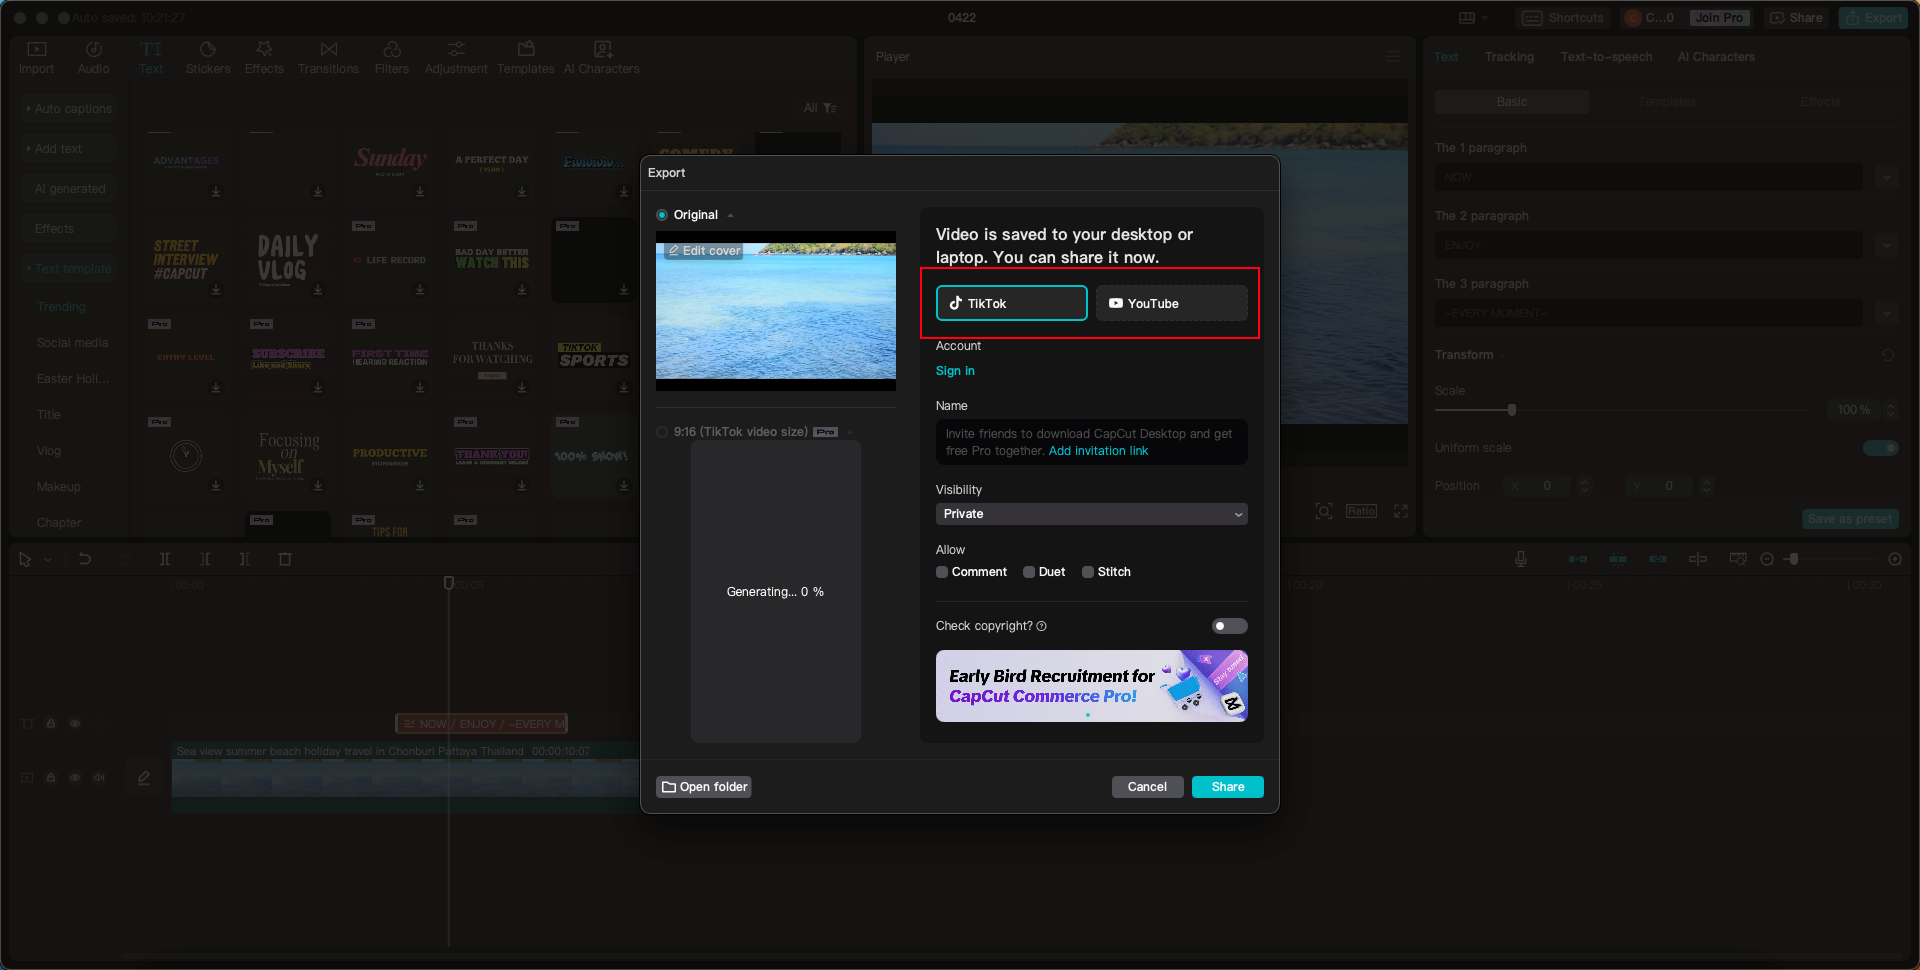Image resolution: width=1920 pixels, height=970 pixels.
Task: Choose TikTok as the share platform
Action: tap(1011, 303)
